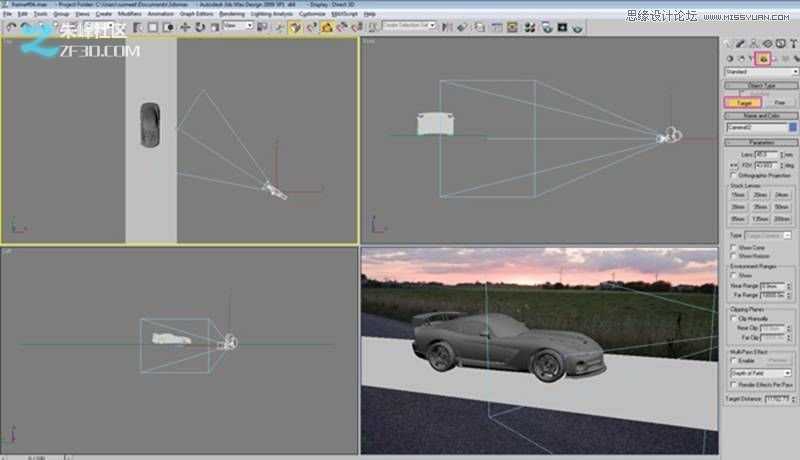This screenshot has height=460, width=800.
Task: Collapse the Name and Color rollout
Action: tap(761, 116)
